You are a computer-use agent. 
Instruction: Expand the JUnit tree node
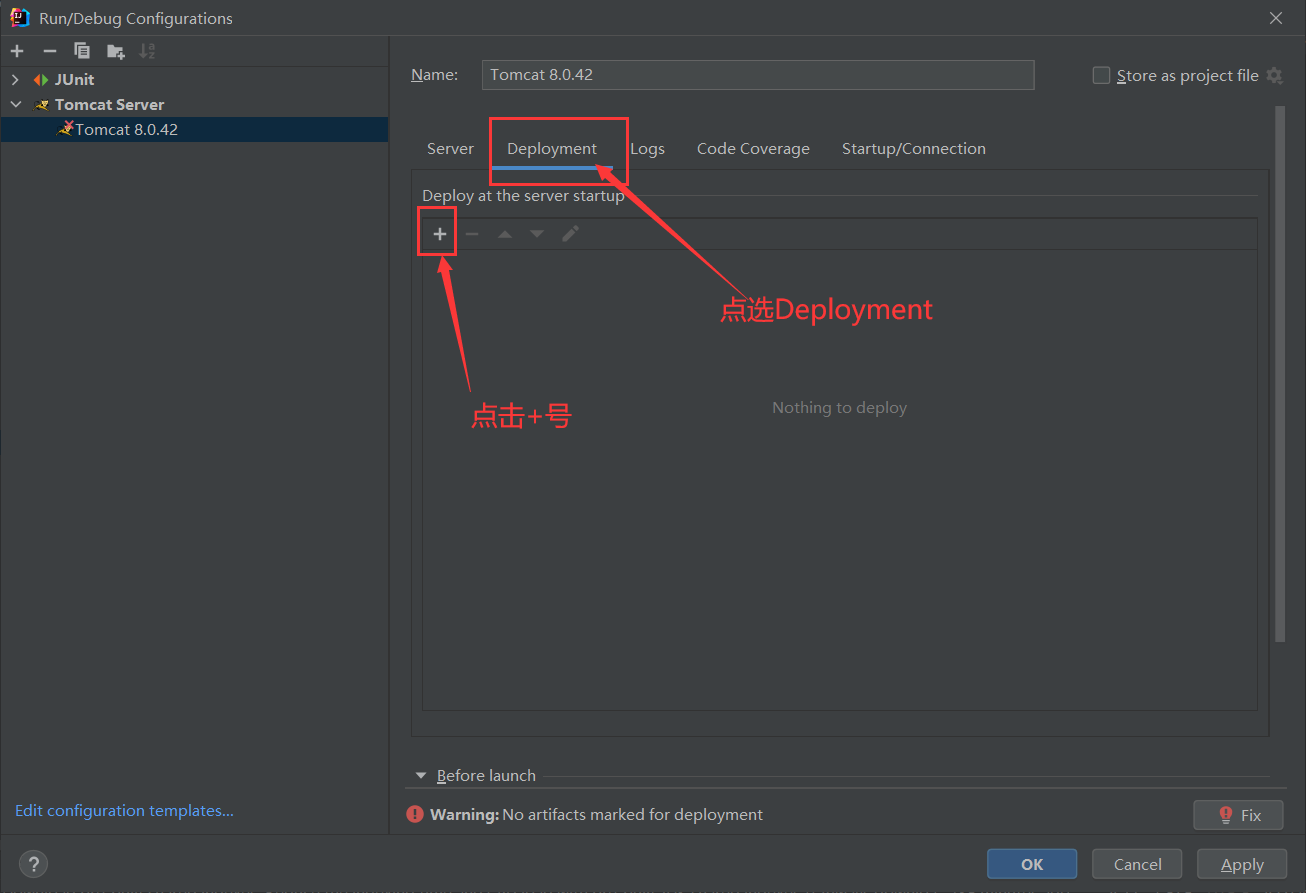point(15,80)
